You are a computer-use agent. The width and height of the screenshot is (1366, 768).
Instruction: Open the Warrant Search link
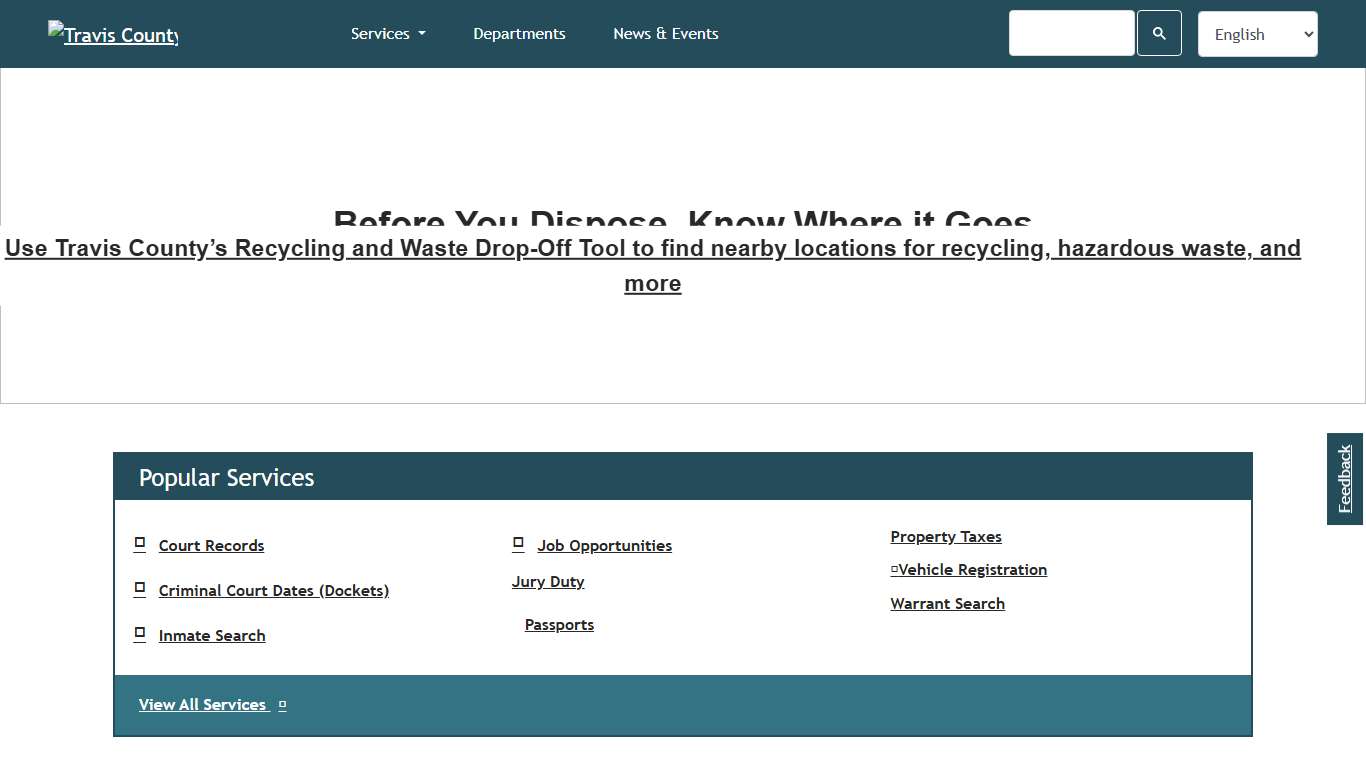pyautogui.click(x=947, y=603)
